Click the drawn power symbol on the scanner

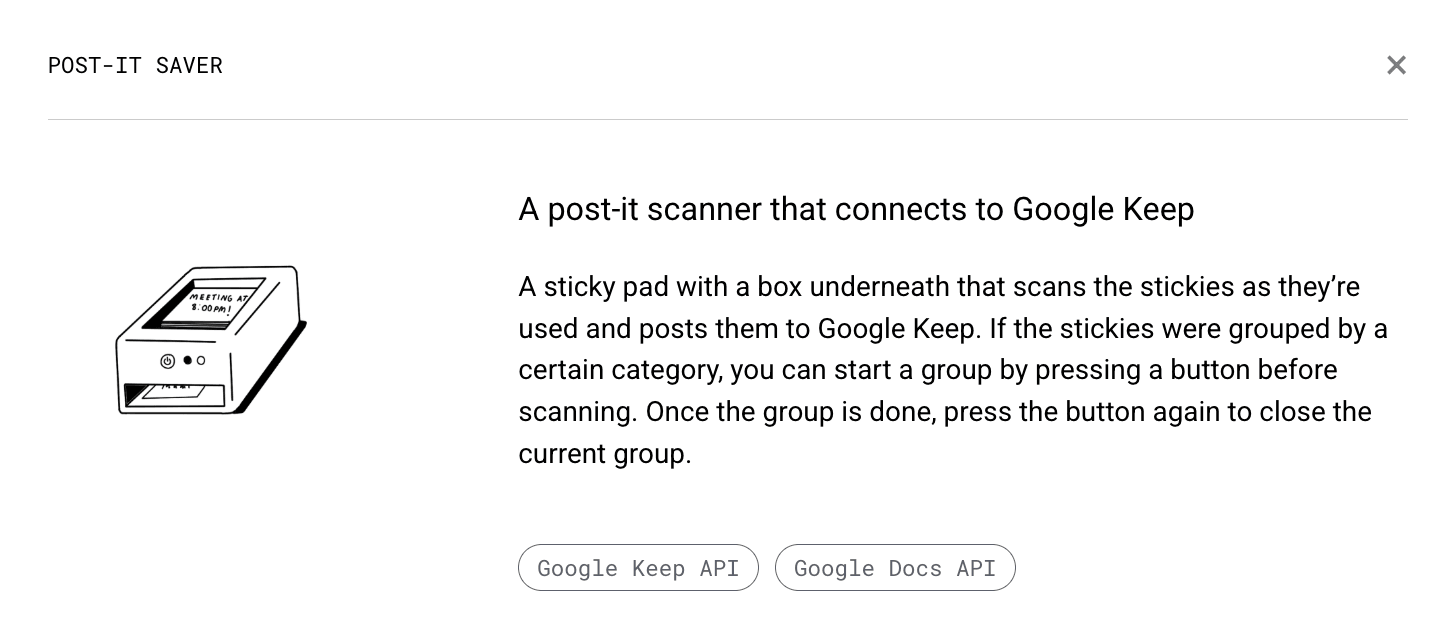point(166,361)
